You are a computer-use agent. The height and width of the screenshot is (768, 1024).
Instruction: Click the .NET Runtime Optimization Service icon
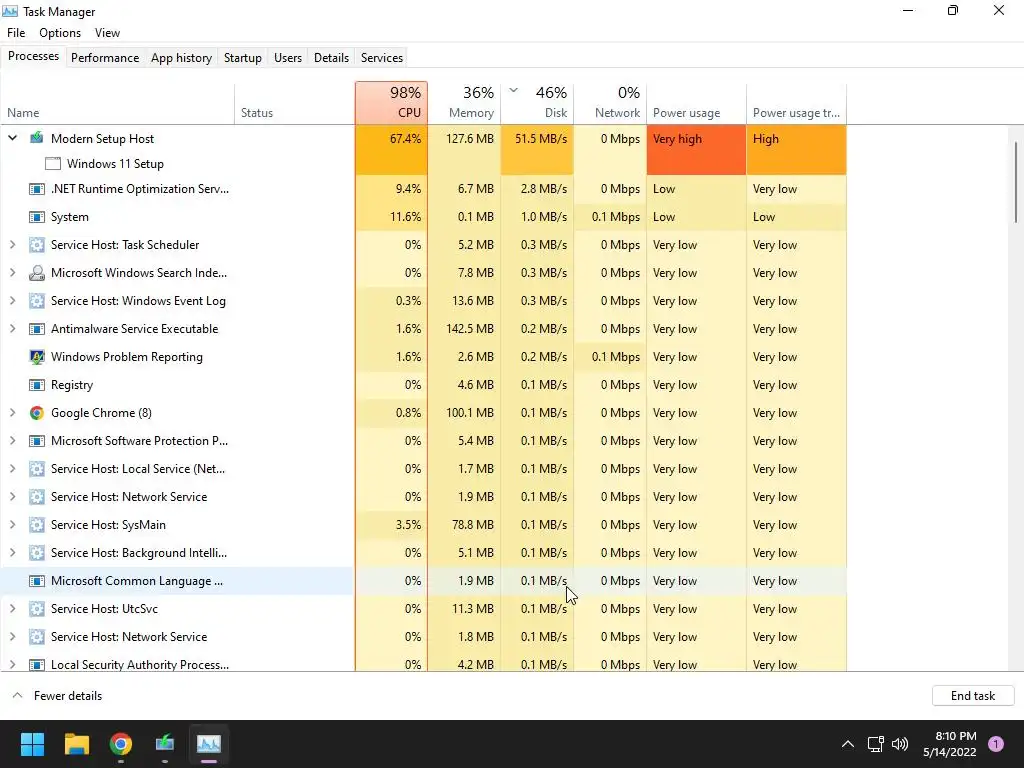[x=37, y=189]
